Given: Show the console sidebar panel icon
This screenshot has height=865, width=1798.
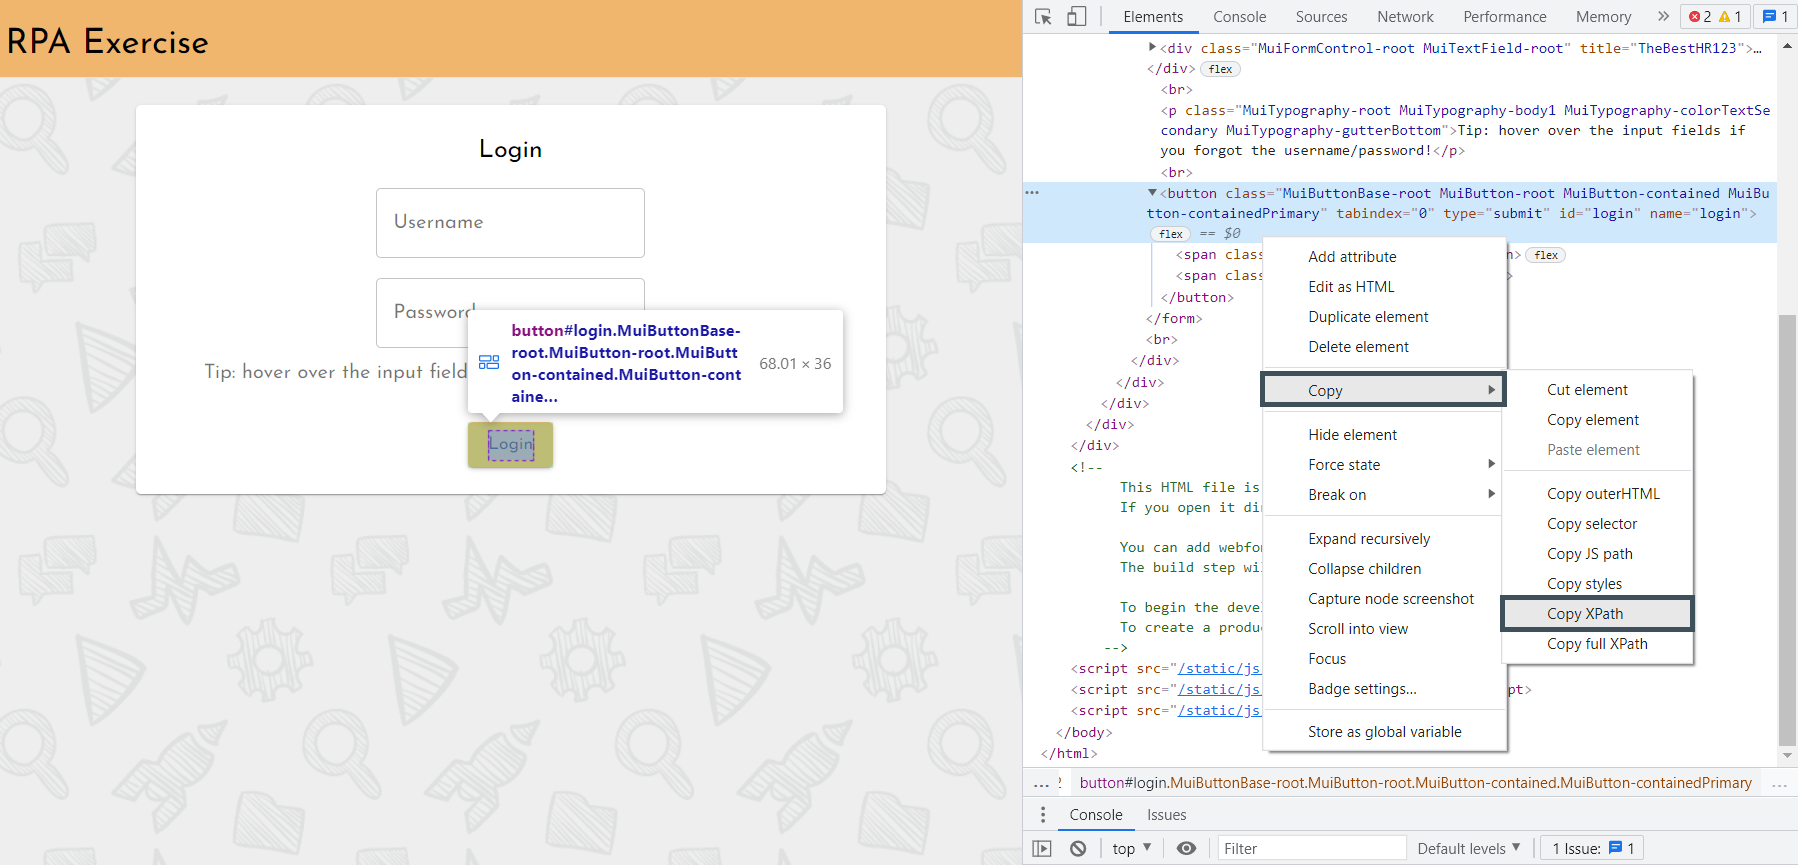Looking at the screenshot, I should coord(1042,848).
